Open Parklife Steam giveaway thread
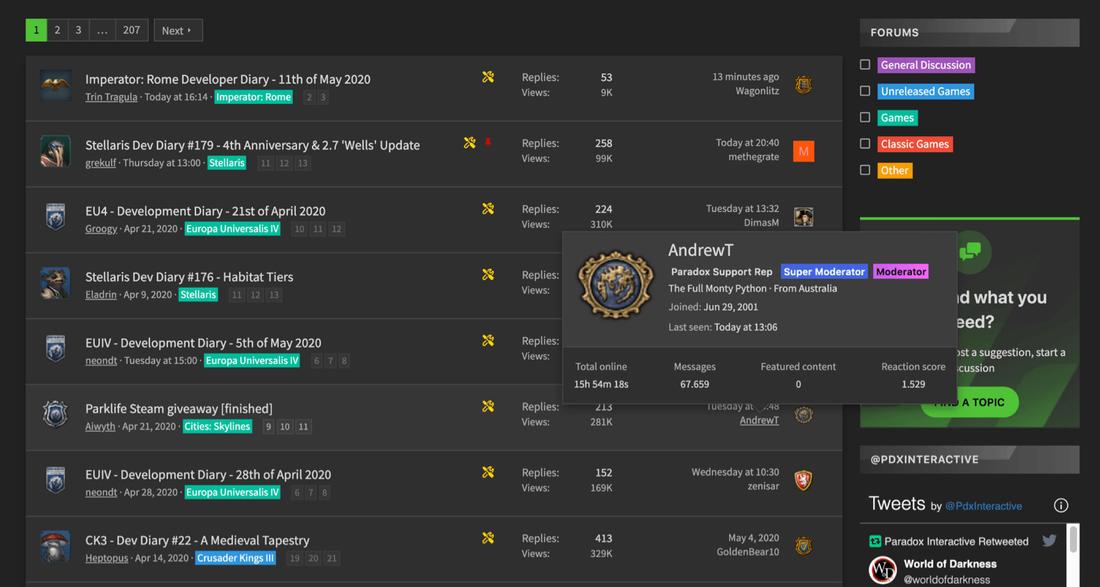The height and width of the screenshot is (587, 1100). click(x=178, y=408)
